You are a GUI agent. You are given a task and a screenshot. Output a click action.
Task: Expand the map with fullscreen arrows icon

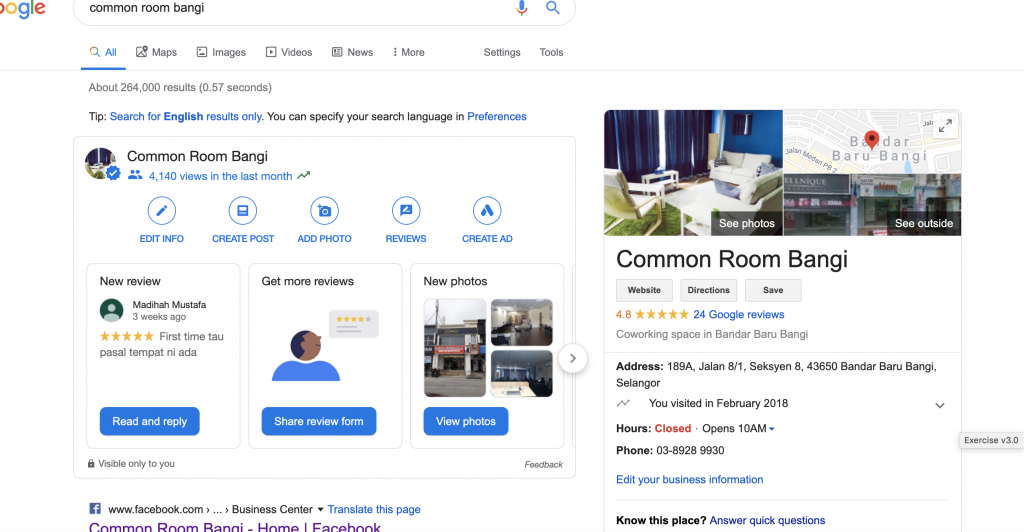[945, 125]
